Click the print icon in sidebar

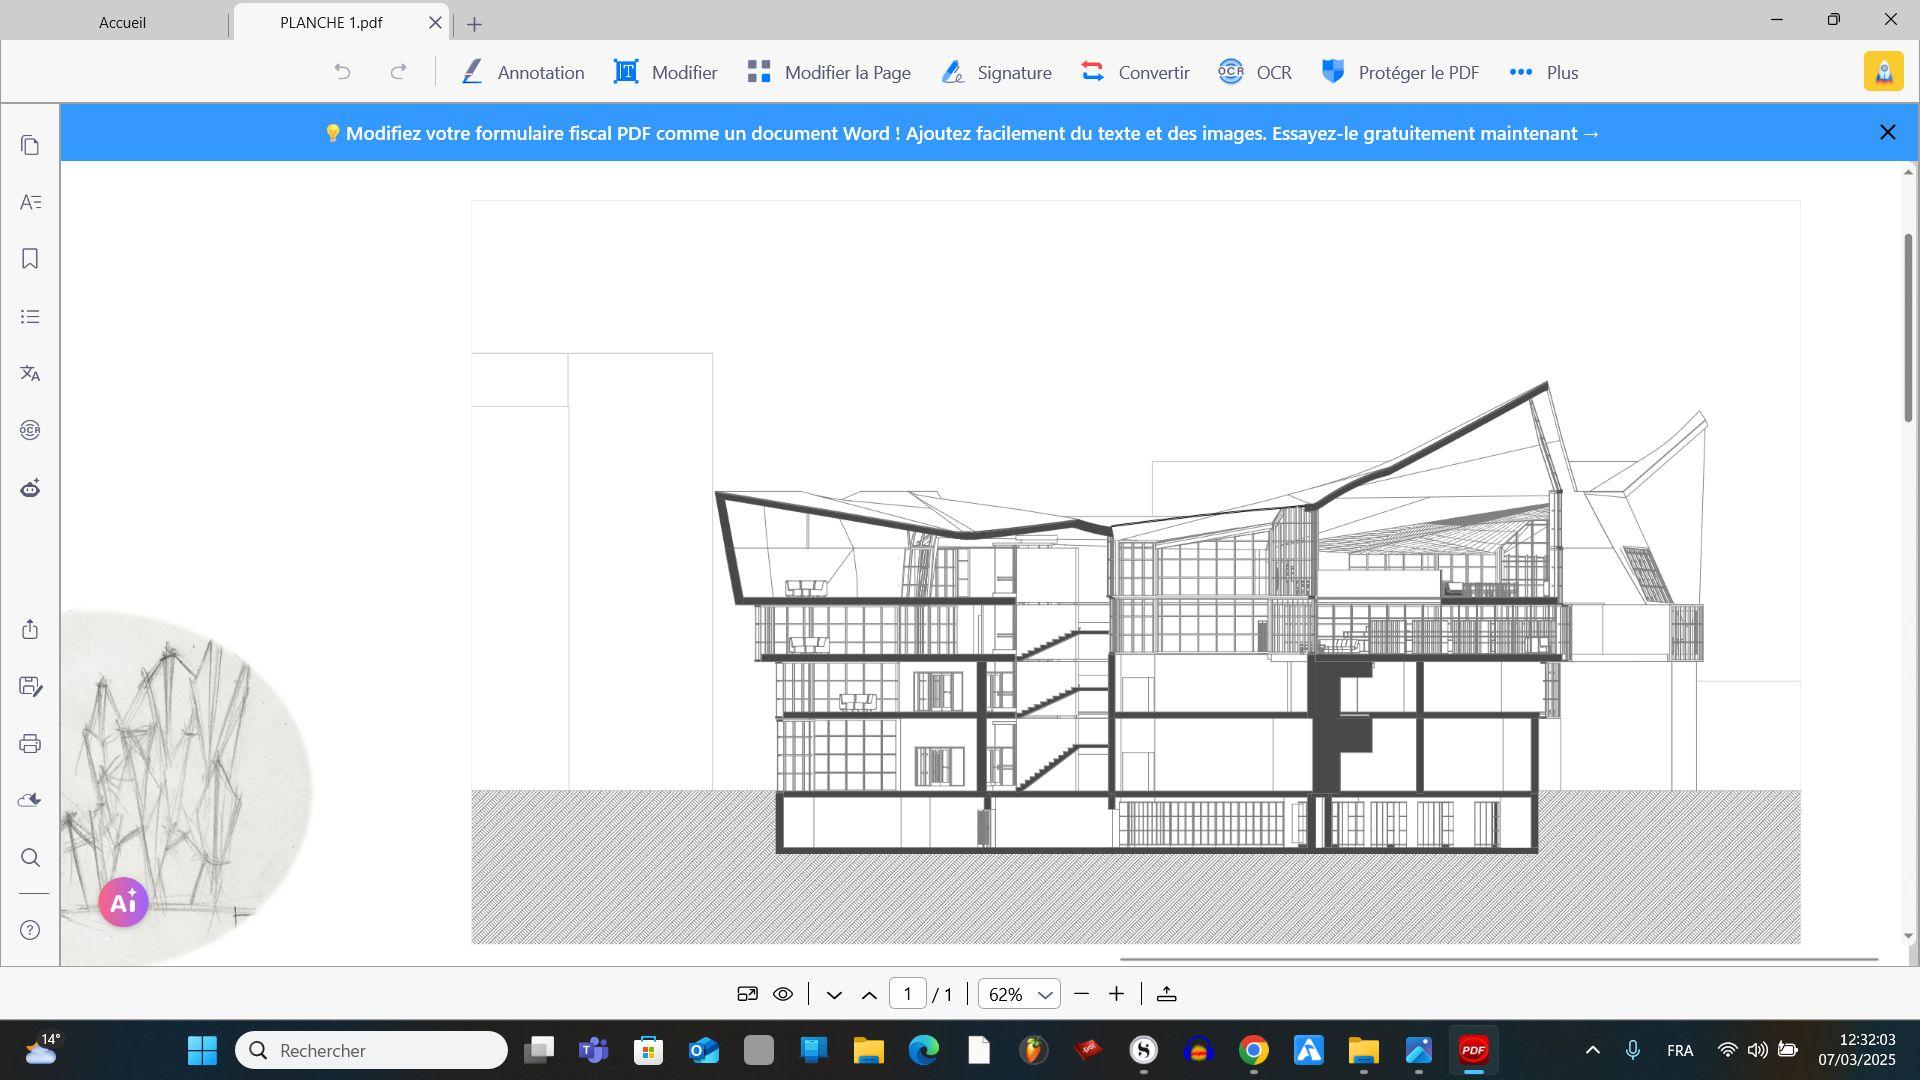click(30, 744)
